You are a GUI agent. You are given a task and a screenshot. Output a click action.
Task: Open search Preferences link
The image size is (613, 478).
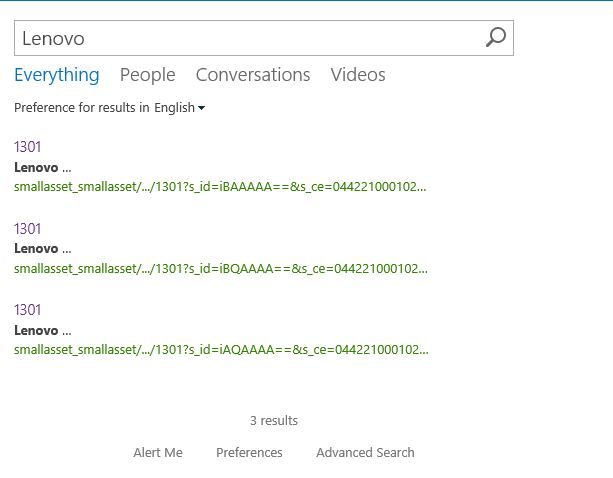coord(249,453)
